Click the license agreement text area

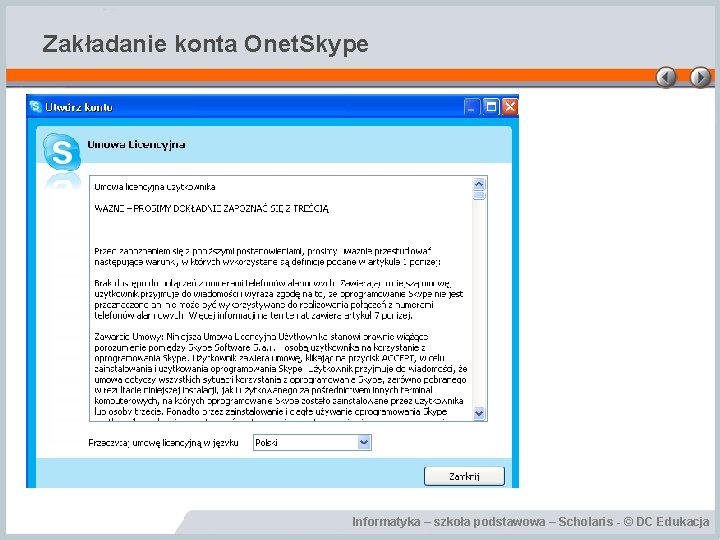point(281,298)
